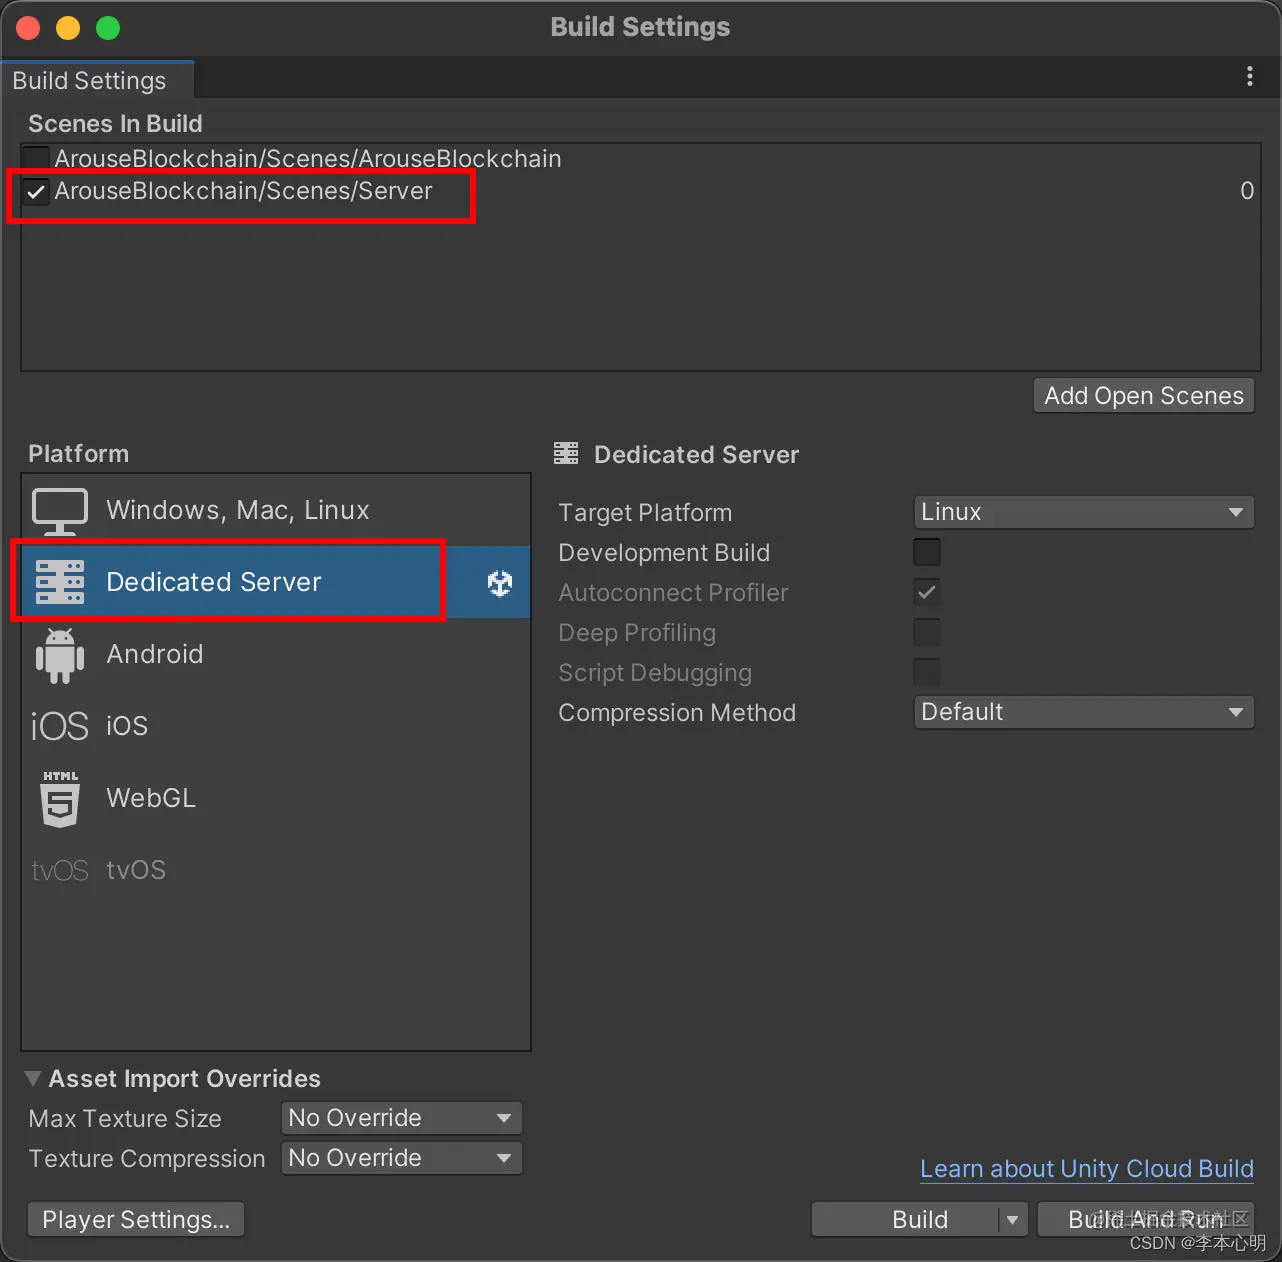Click the iOS platform logo icon

point(60,726)
